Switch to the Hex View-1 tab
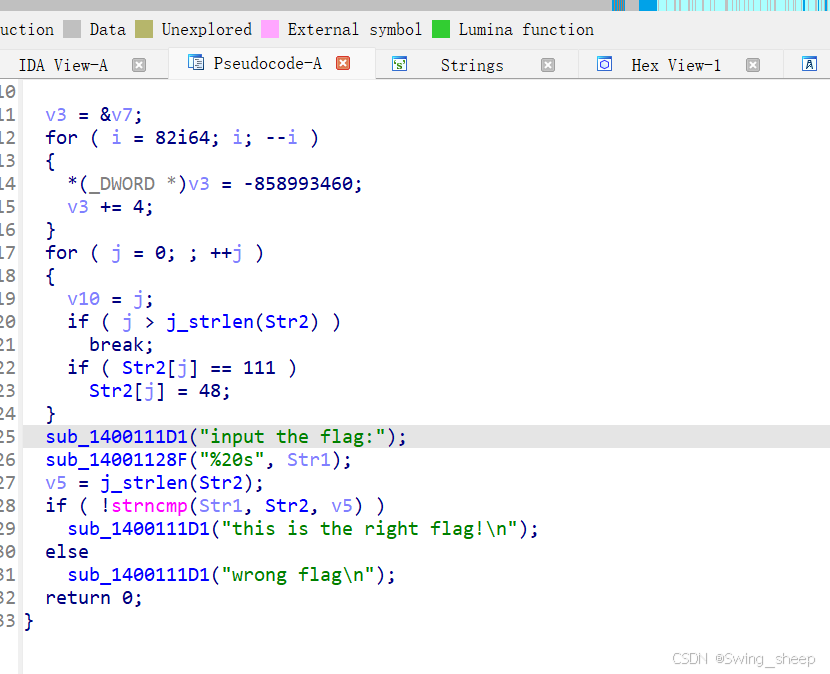 click(676, 65)
